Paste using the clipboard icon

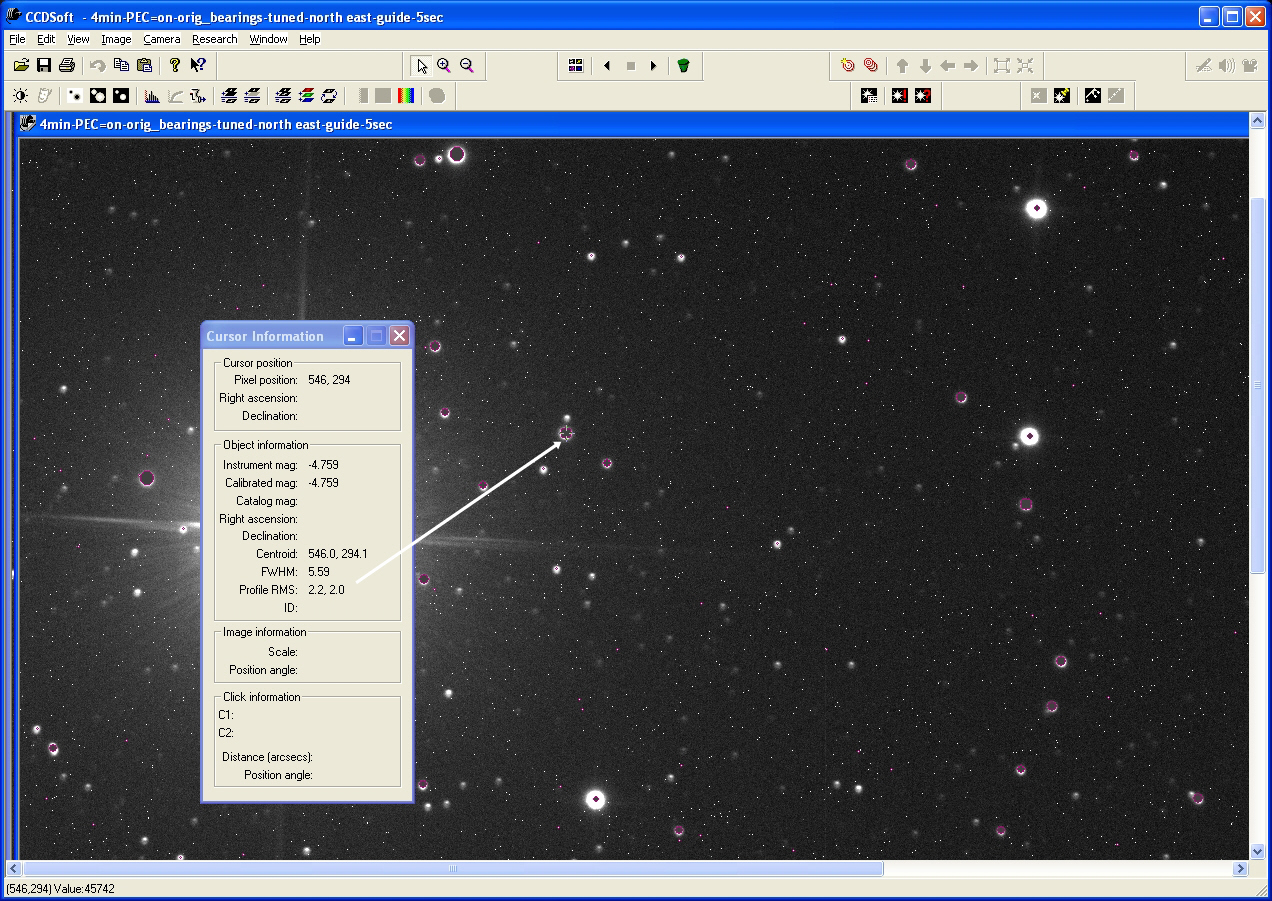144,65
